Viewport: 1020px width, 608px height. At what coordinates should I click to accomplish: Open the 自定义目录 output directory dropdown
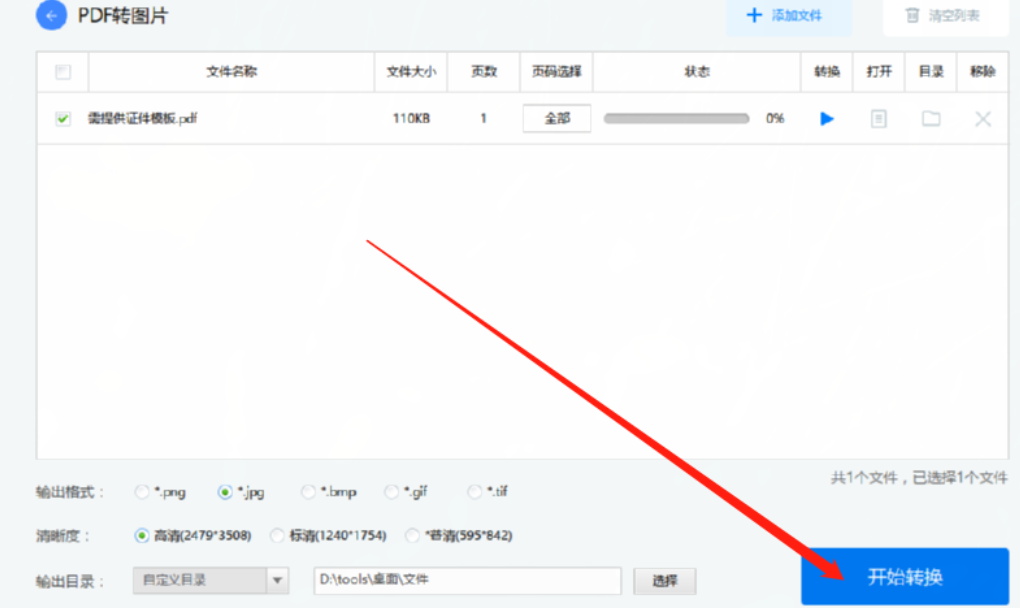pyautogui.click(x=211, y=580)
